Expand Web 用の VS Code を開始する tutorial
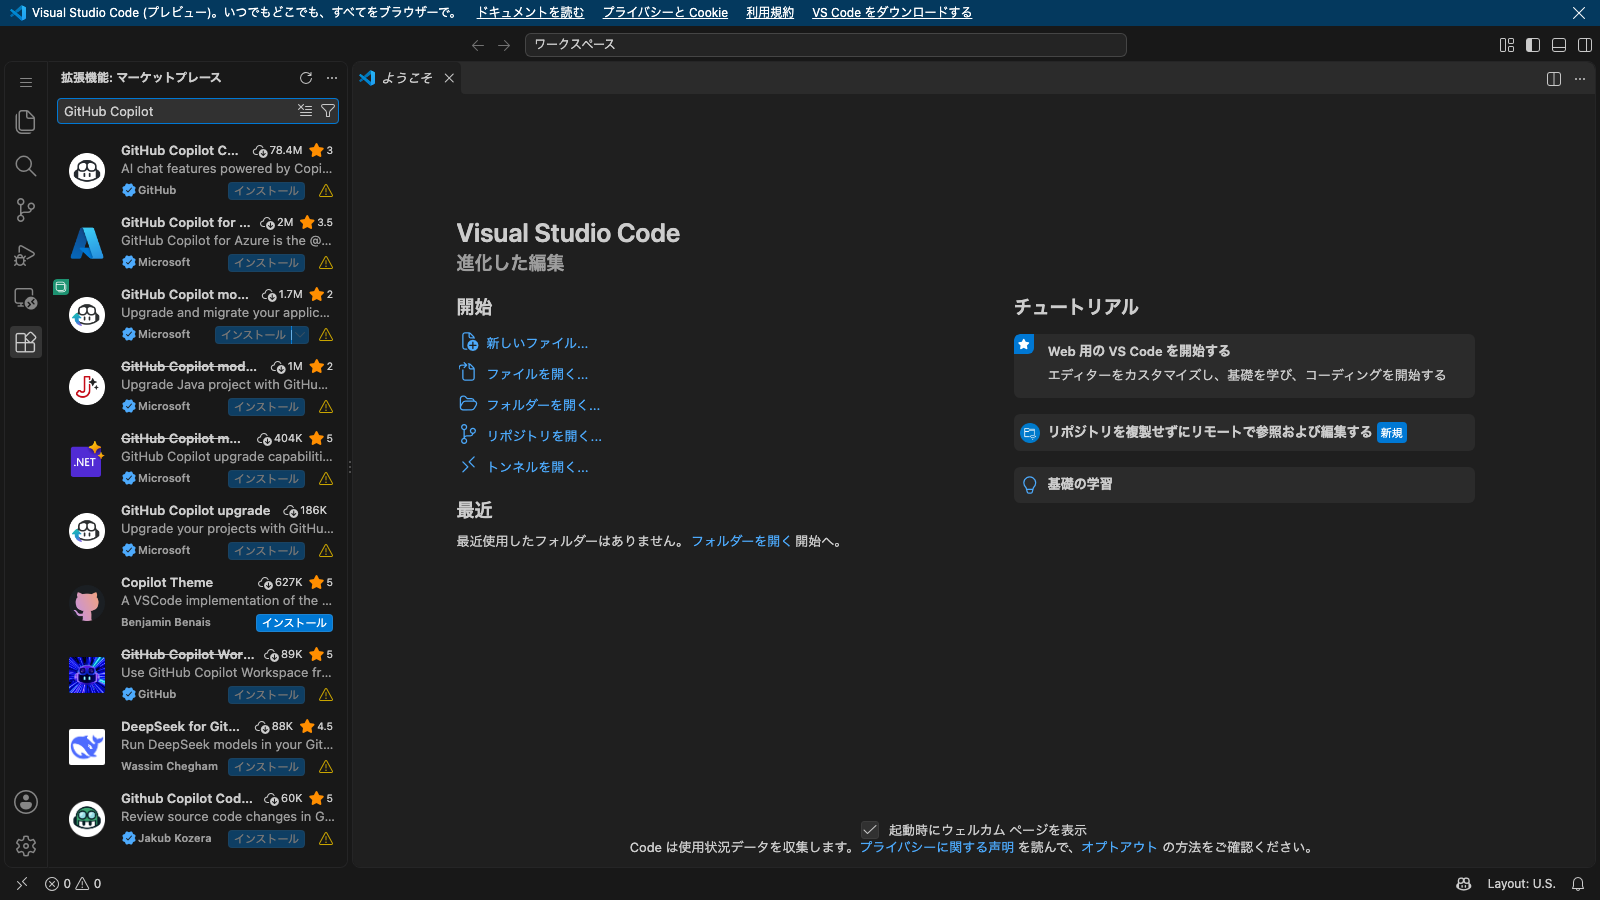 [x=1244, y=366]
